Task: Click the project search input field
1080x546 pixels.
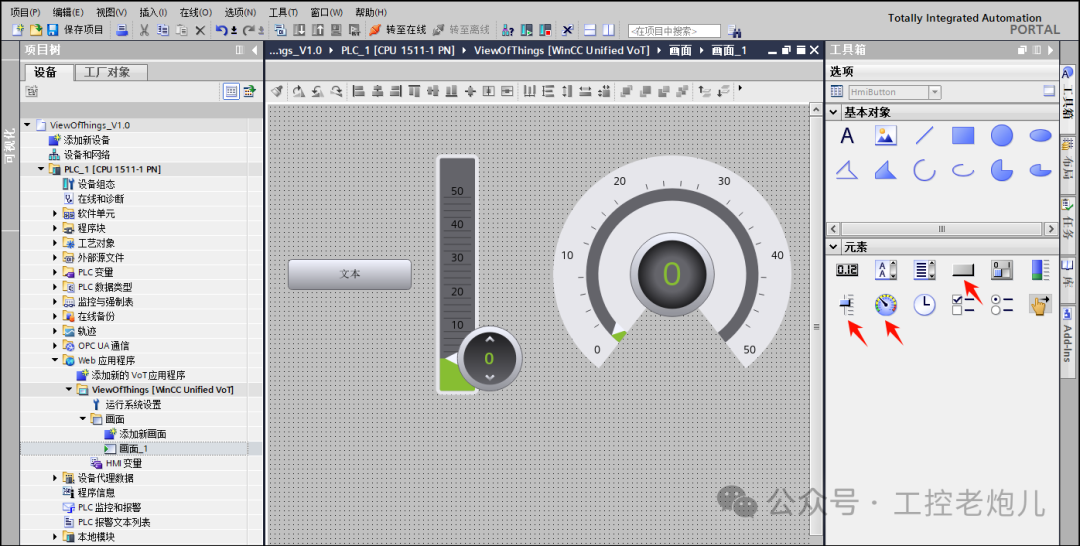Action: [x=674, y=31]
